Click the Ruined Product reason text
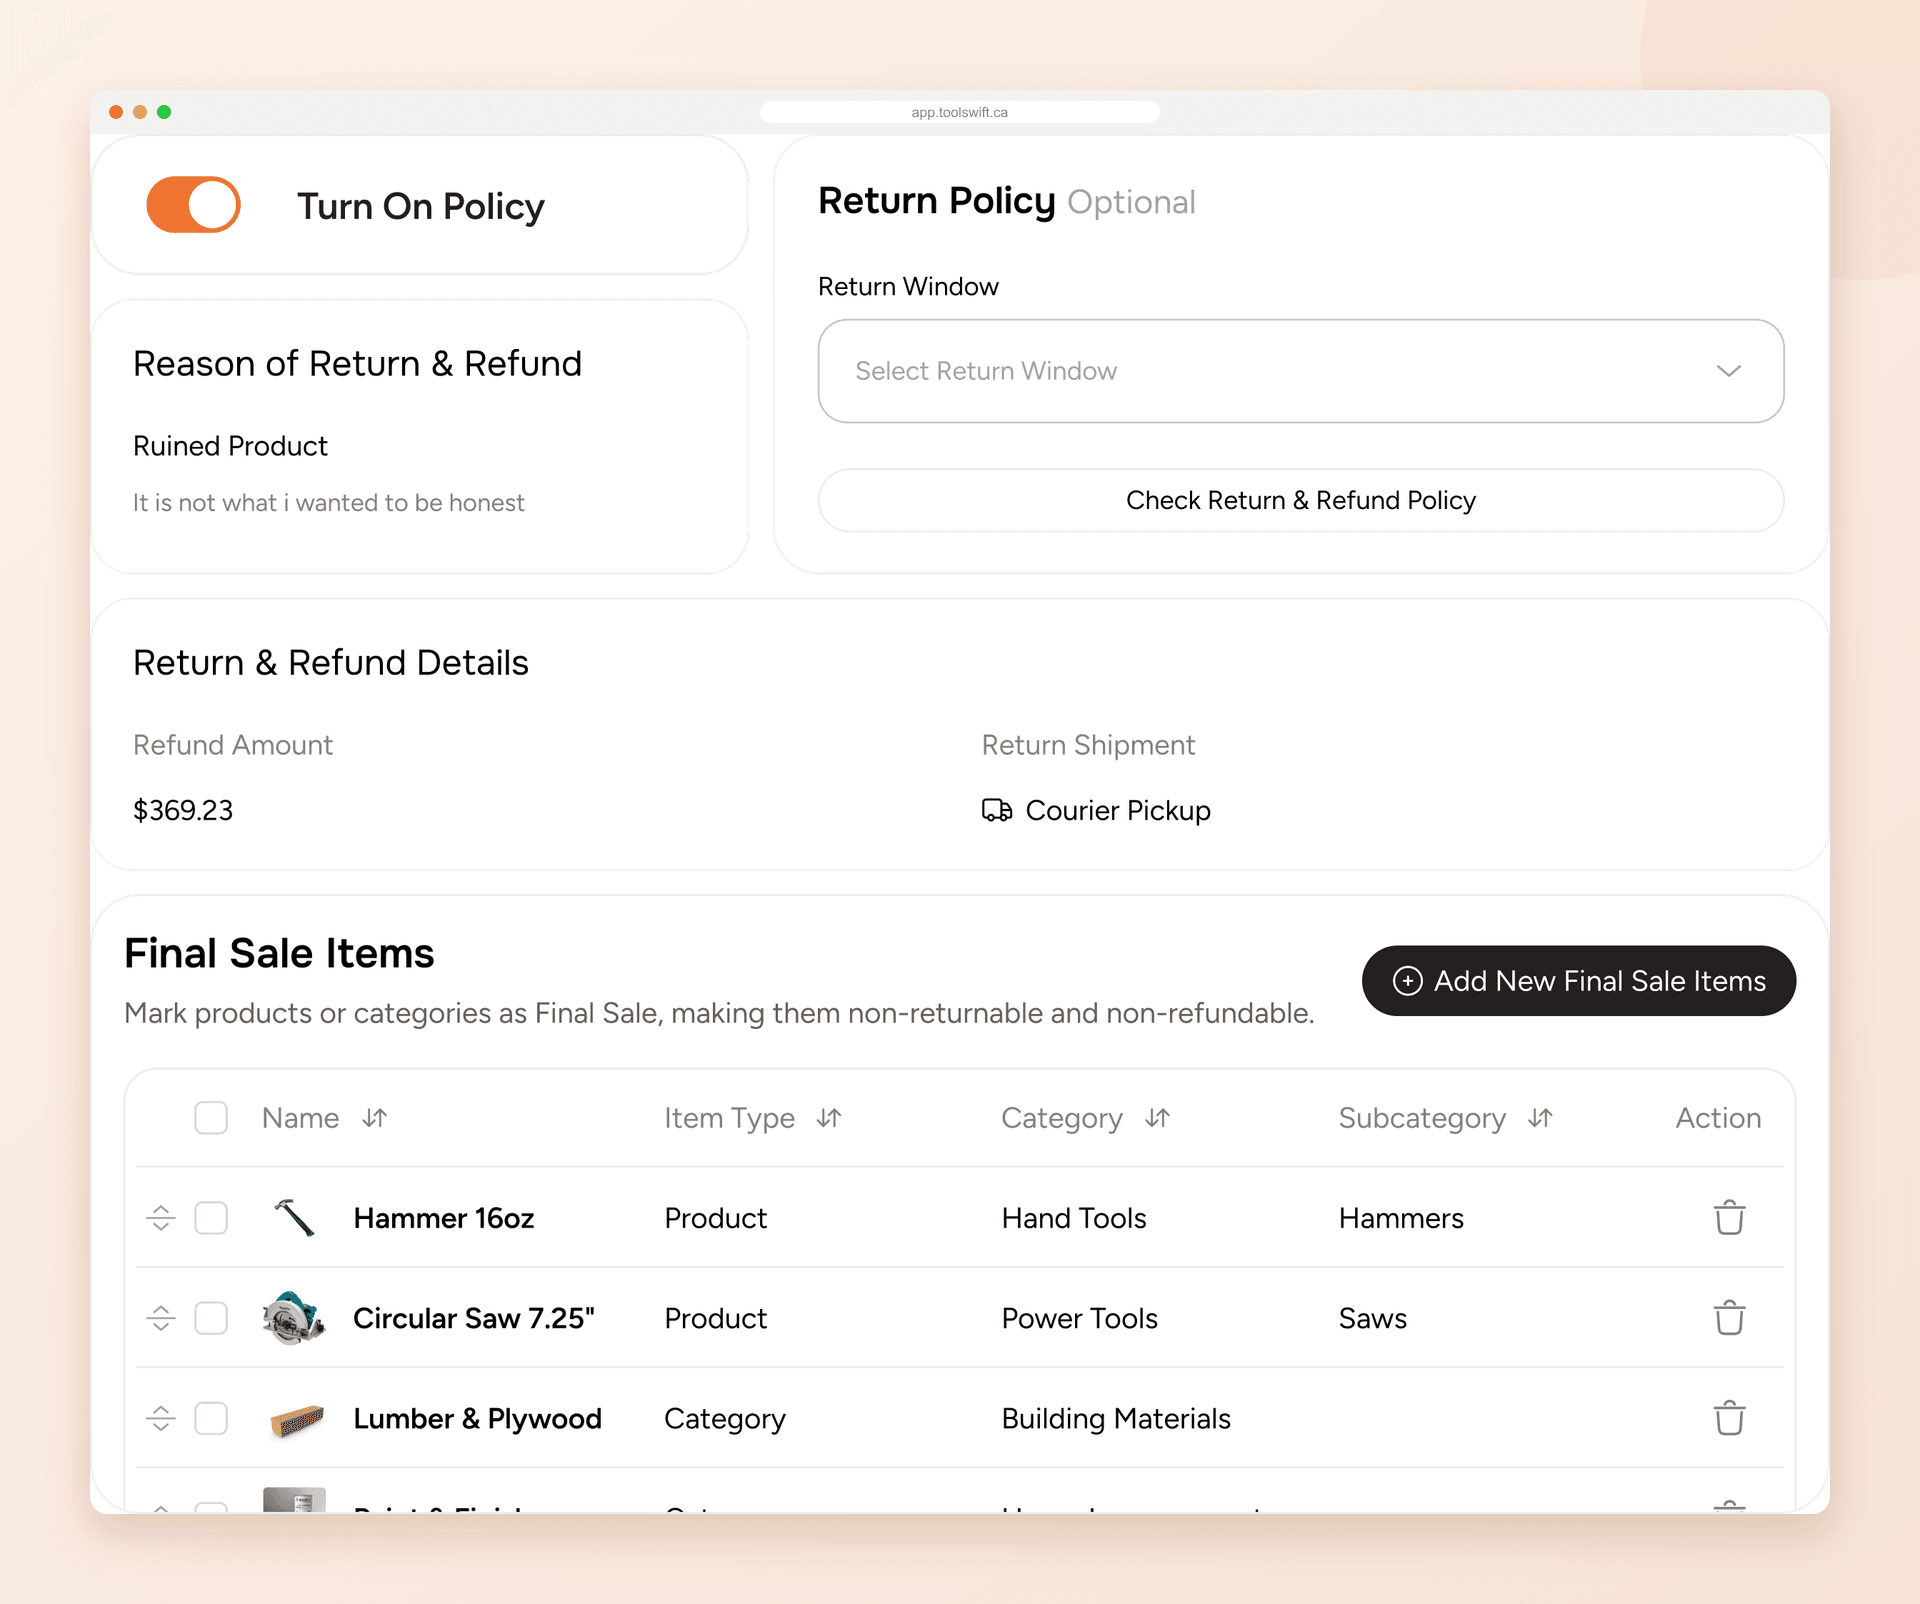The height and width of the screenshot is (1604, 1920). (230, 446)
